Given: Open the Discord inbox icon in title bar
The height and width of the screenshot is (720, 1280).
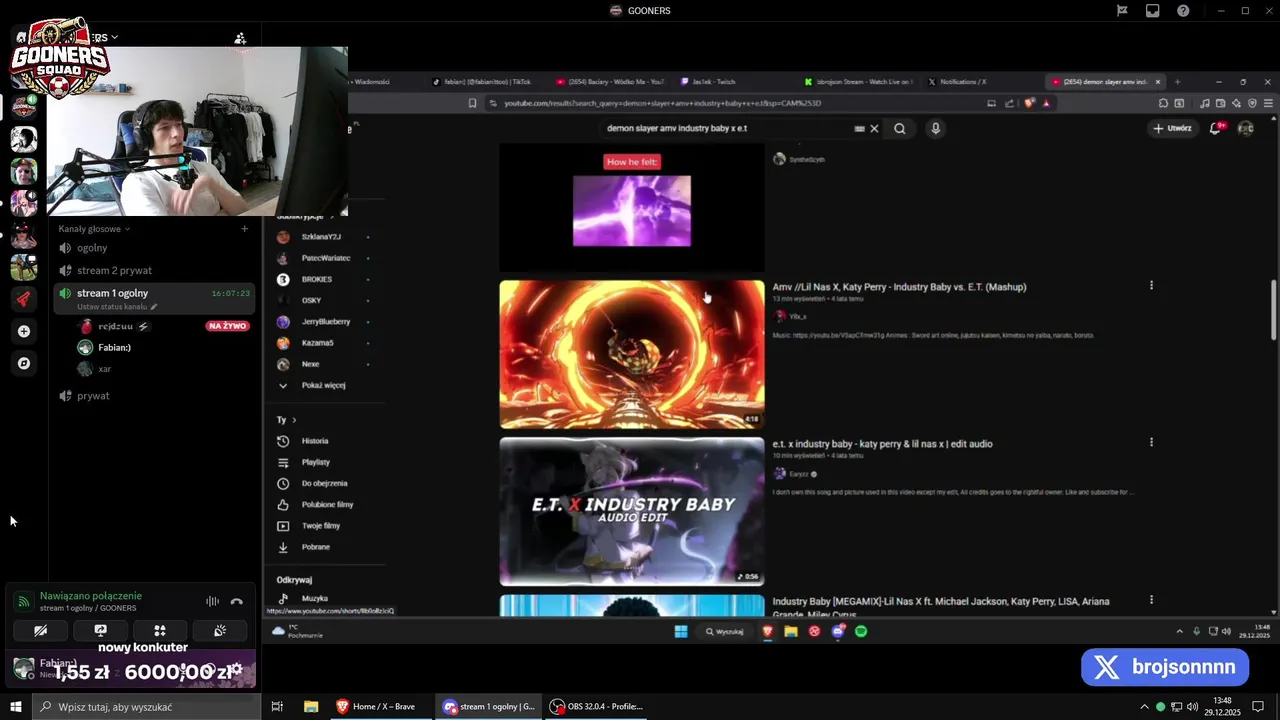Looking at the screenshot, I should [x=1153, y=10].
